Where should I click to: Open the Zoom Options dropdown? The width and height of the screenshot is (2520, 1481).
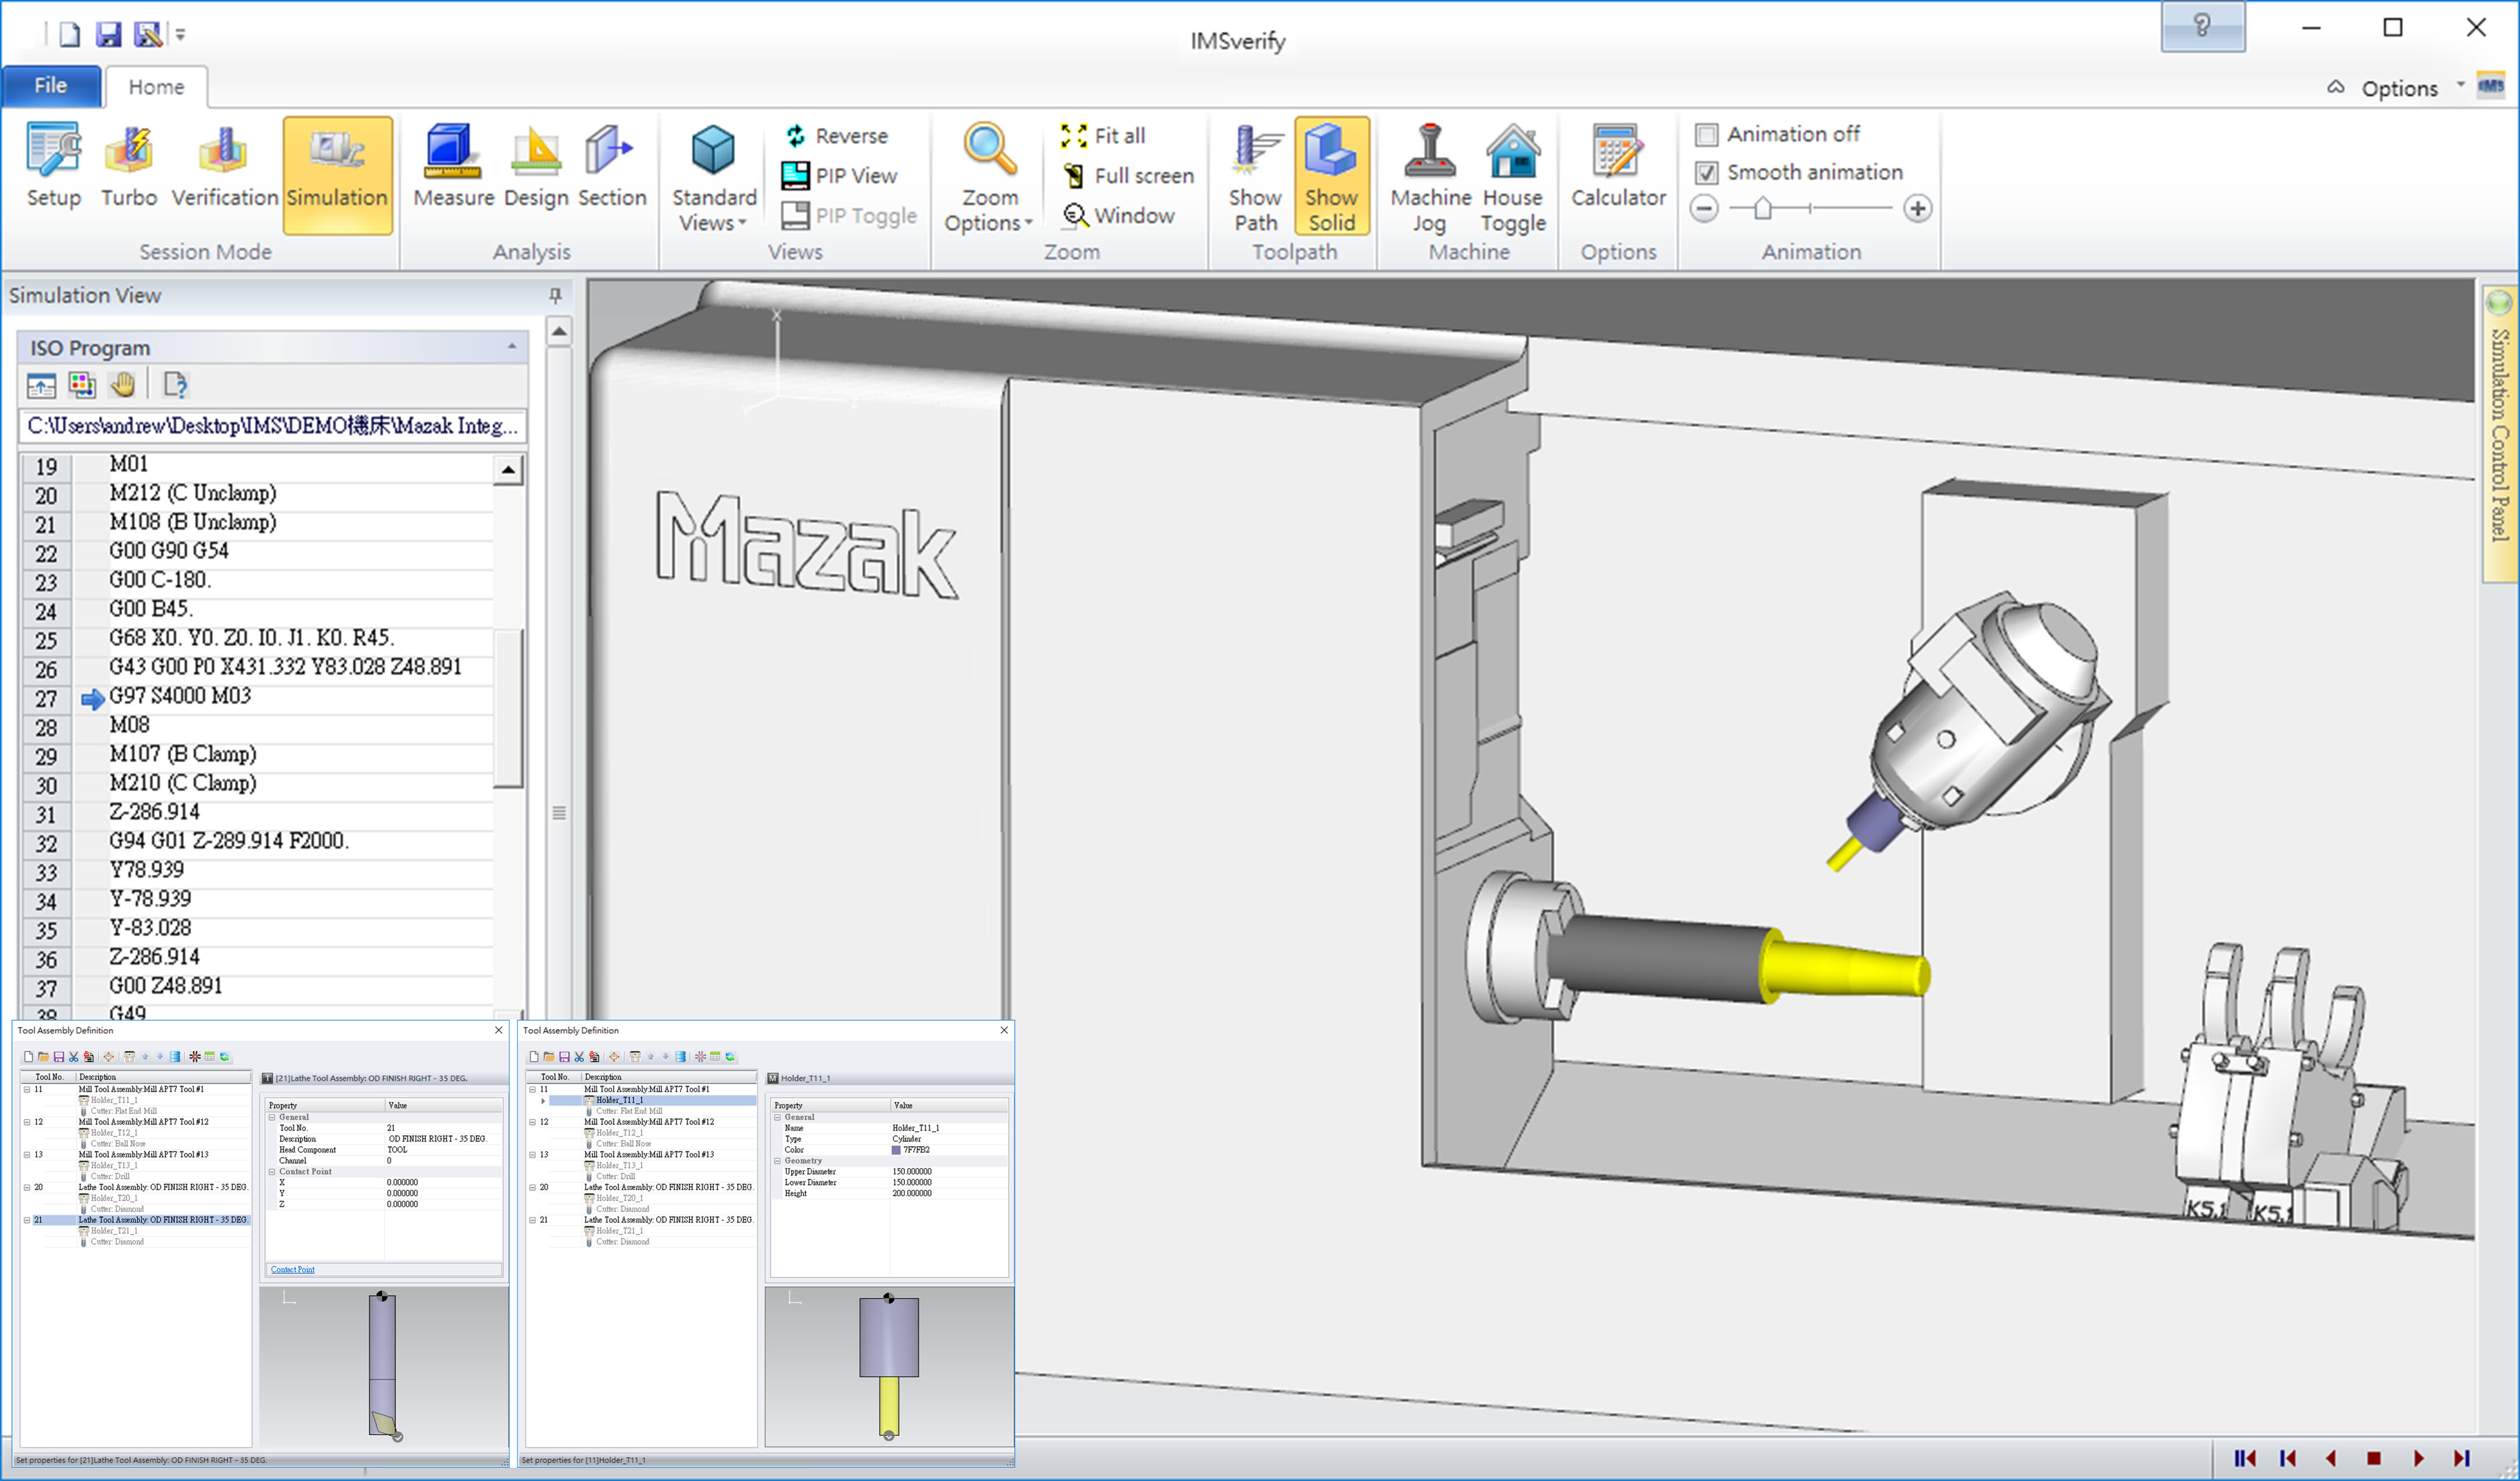pos(989,178)
